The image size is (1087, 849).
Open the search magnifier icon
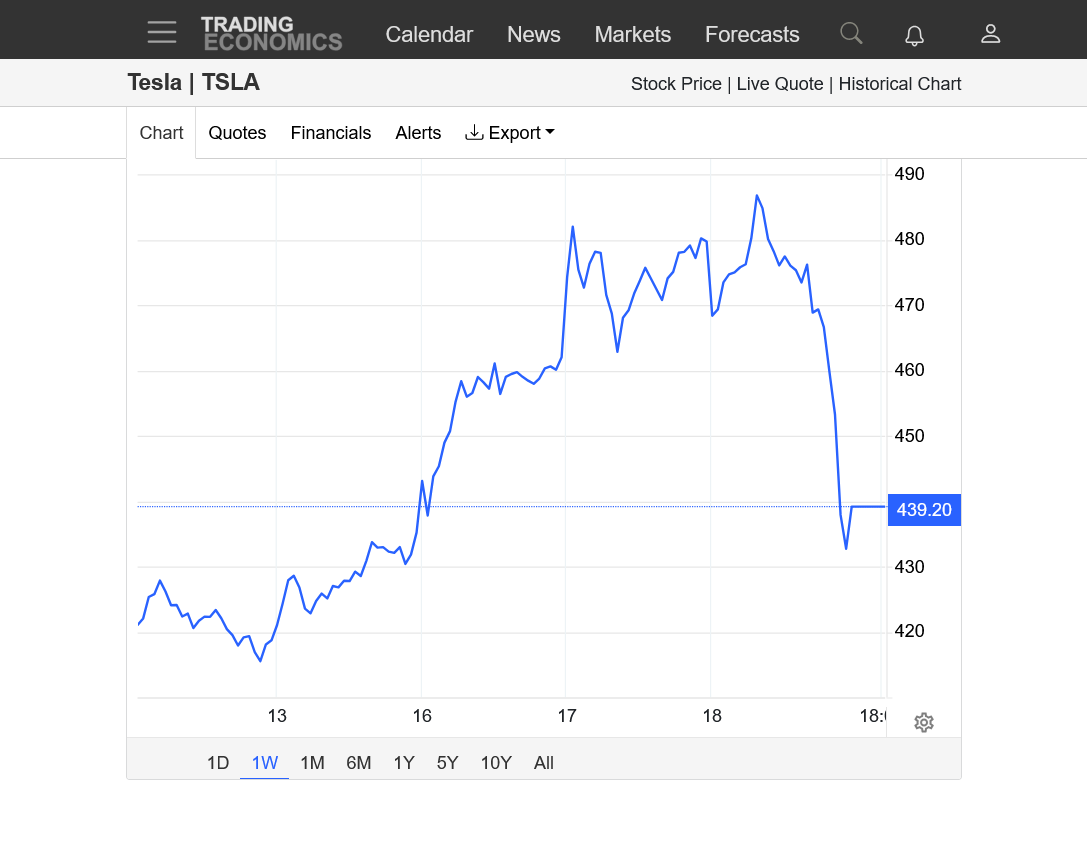click(x=851, y=33)
